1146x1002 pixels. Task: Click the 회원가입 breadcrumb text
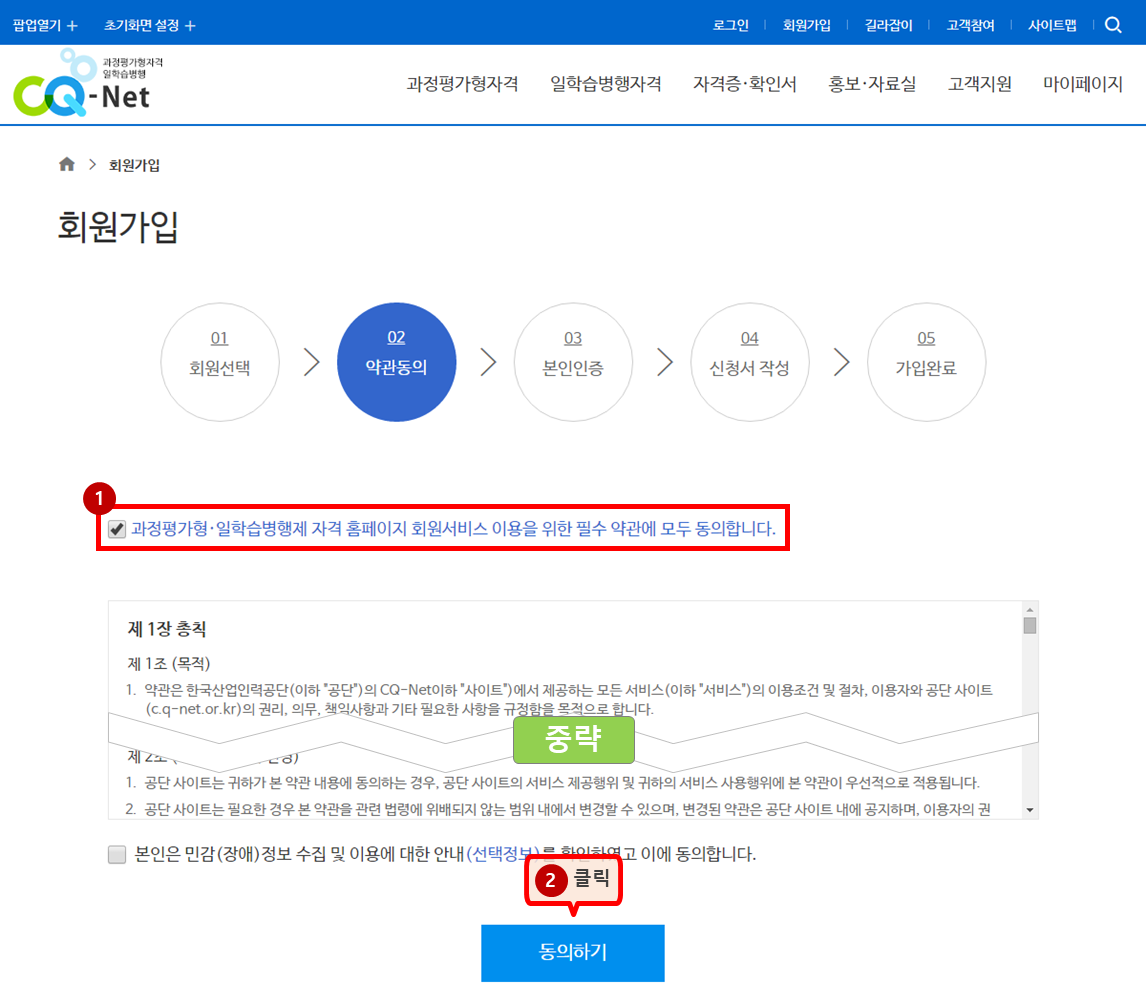point(134,165)
